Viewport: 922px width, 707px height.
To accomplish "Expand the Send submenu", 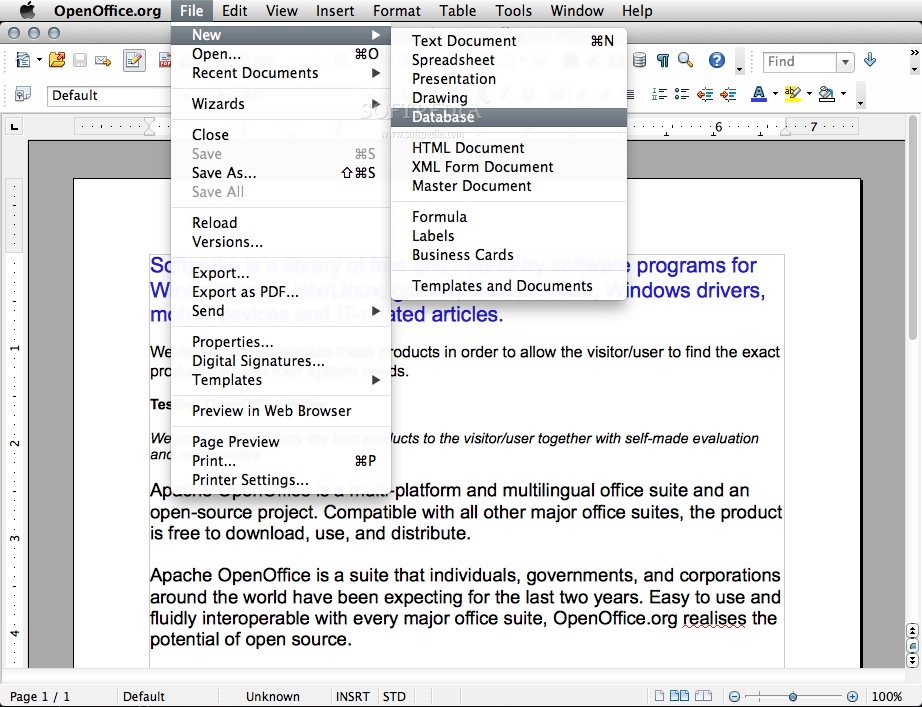I will 281,311.
